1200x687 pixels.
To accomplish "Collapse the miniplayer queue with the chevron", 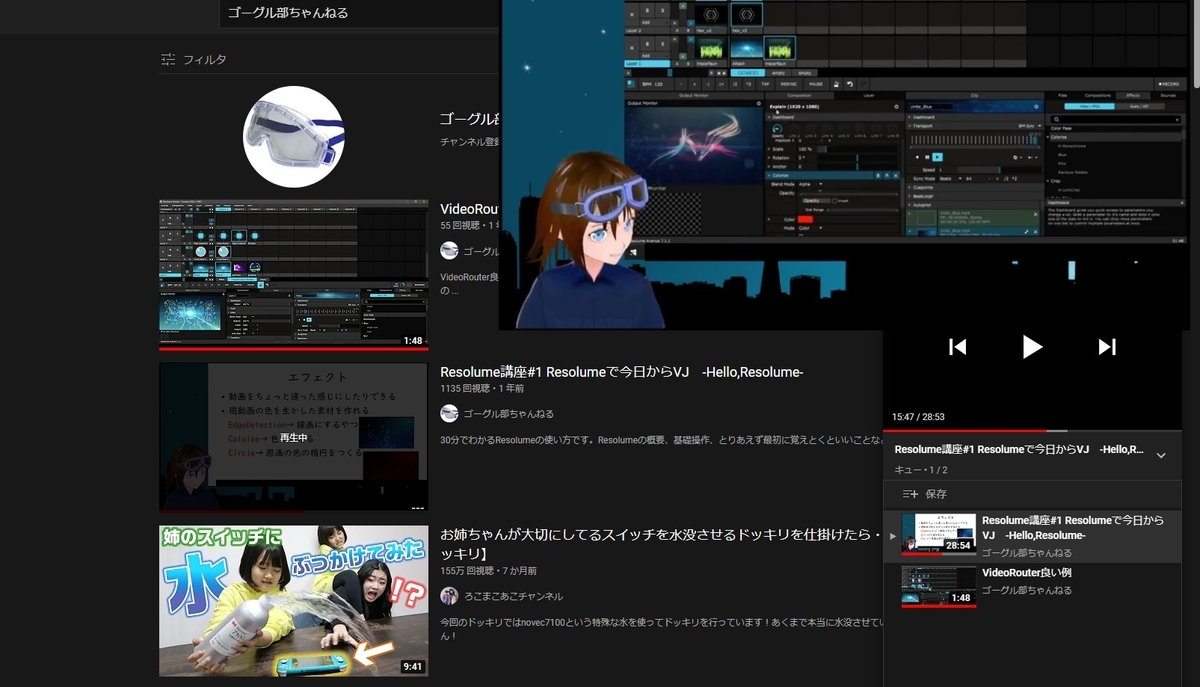I will [x=1161, y=455].
